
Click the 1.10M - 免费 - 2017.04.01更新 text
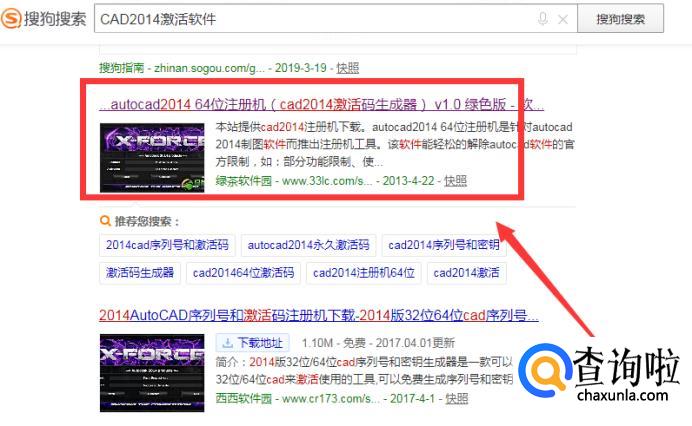[x=378, y=343]
